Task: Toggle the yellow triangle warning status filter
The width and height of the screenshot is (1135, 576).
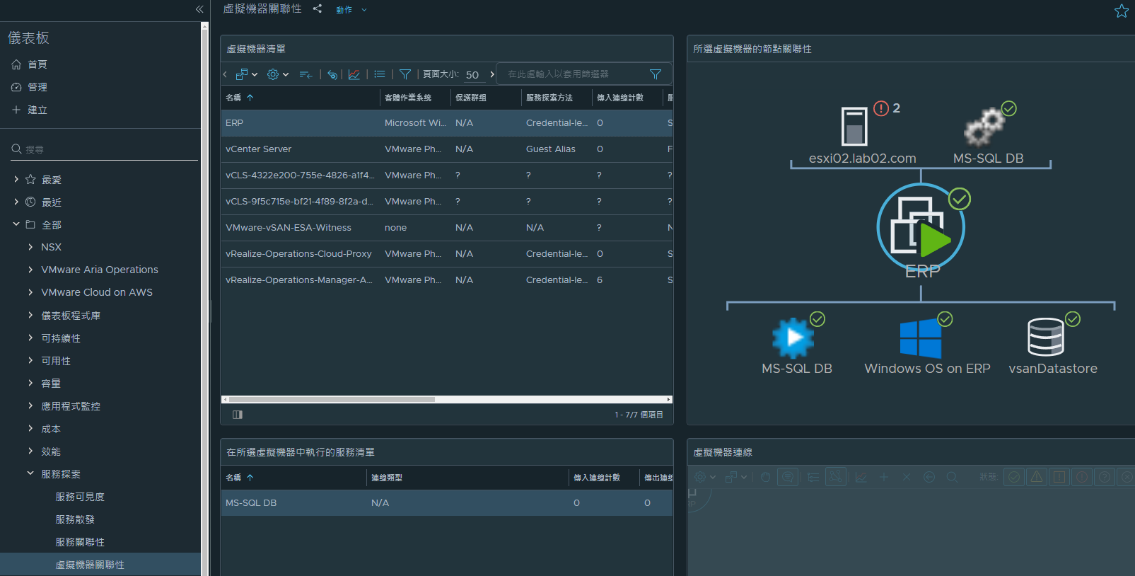Action: [1037, 477]
